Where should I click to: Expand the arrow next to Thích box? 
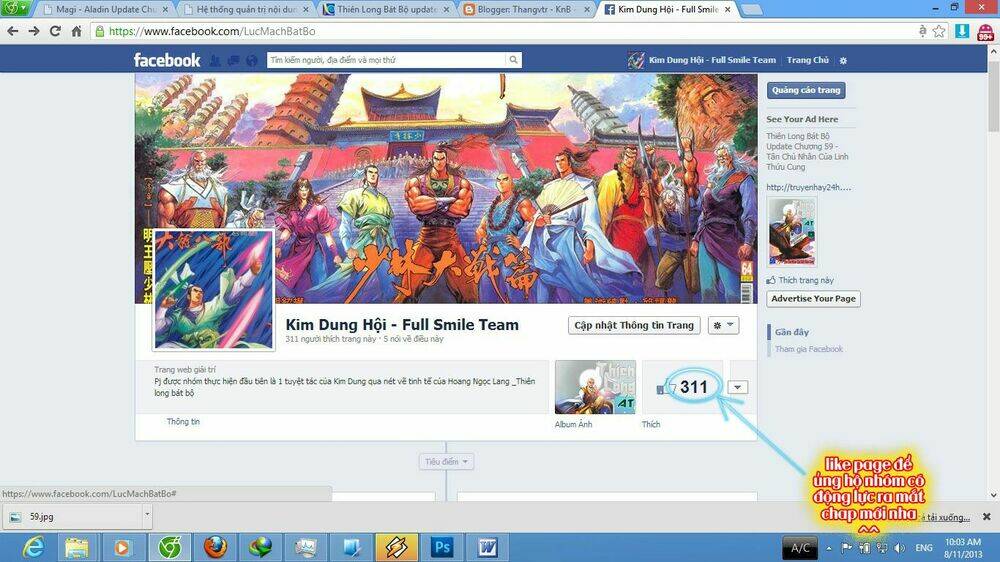737,387
